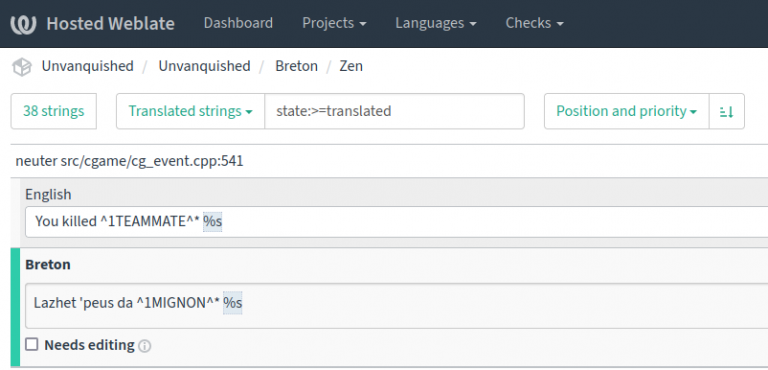
Task: Open first Unvanquished breadcrumb link
Action: pyautogui.click(x=87, y=66)
